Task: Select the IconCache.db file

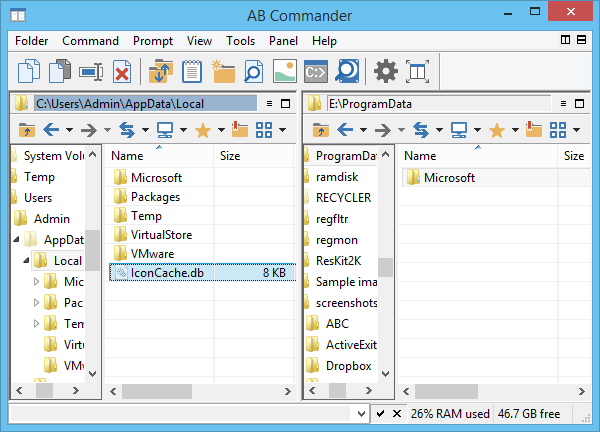Action: pos(203,272)
